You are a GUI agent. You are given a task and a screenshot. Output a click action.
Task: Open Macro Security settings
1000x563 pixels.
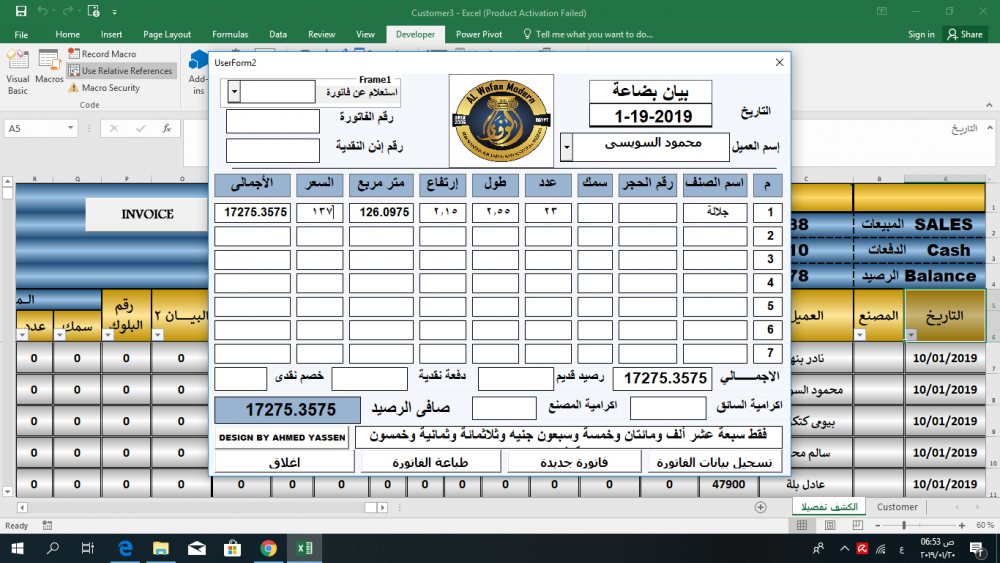point(104,88)
